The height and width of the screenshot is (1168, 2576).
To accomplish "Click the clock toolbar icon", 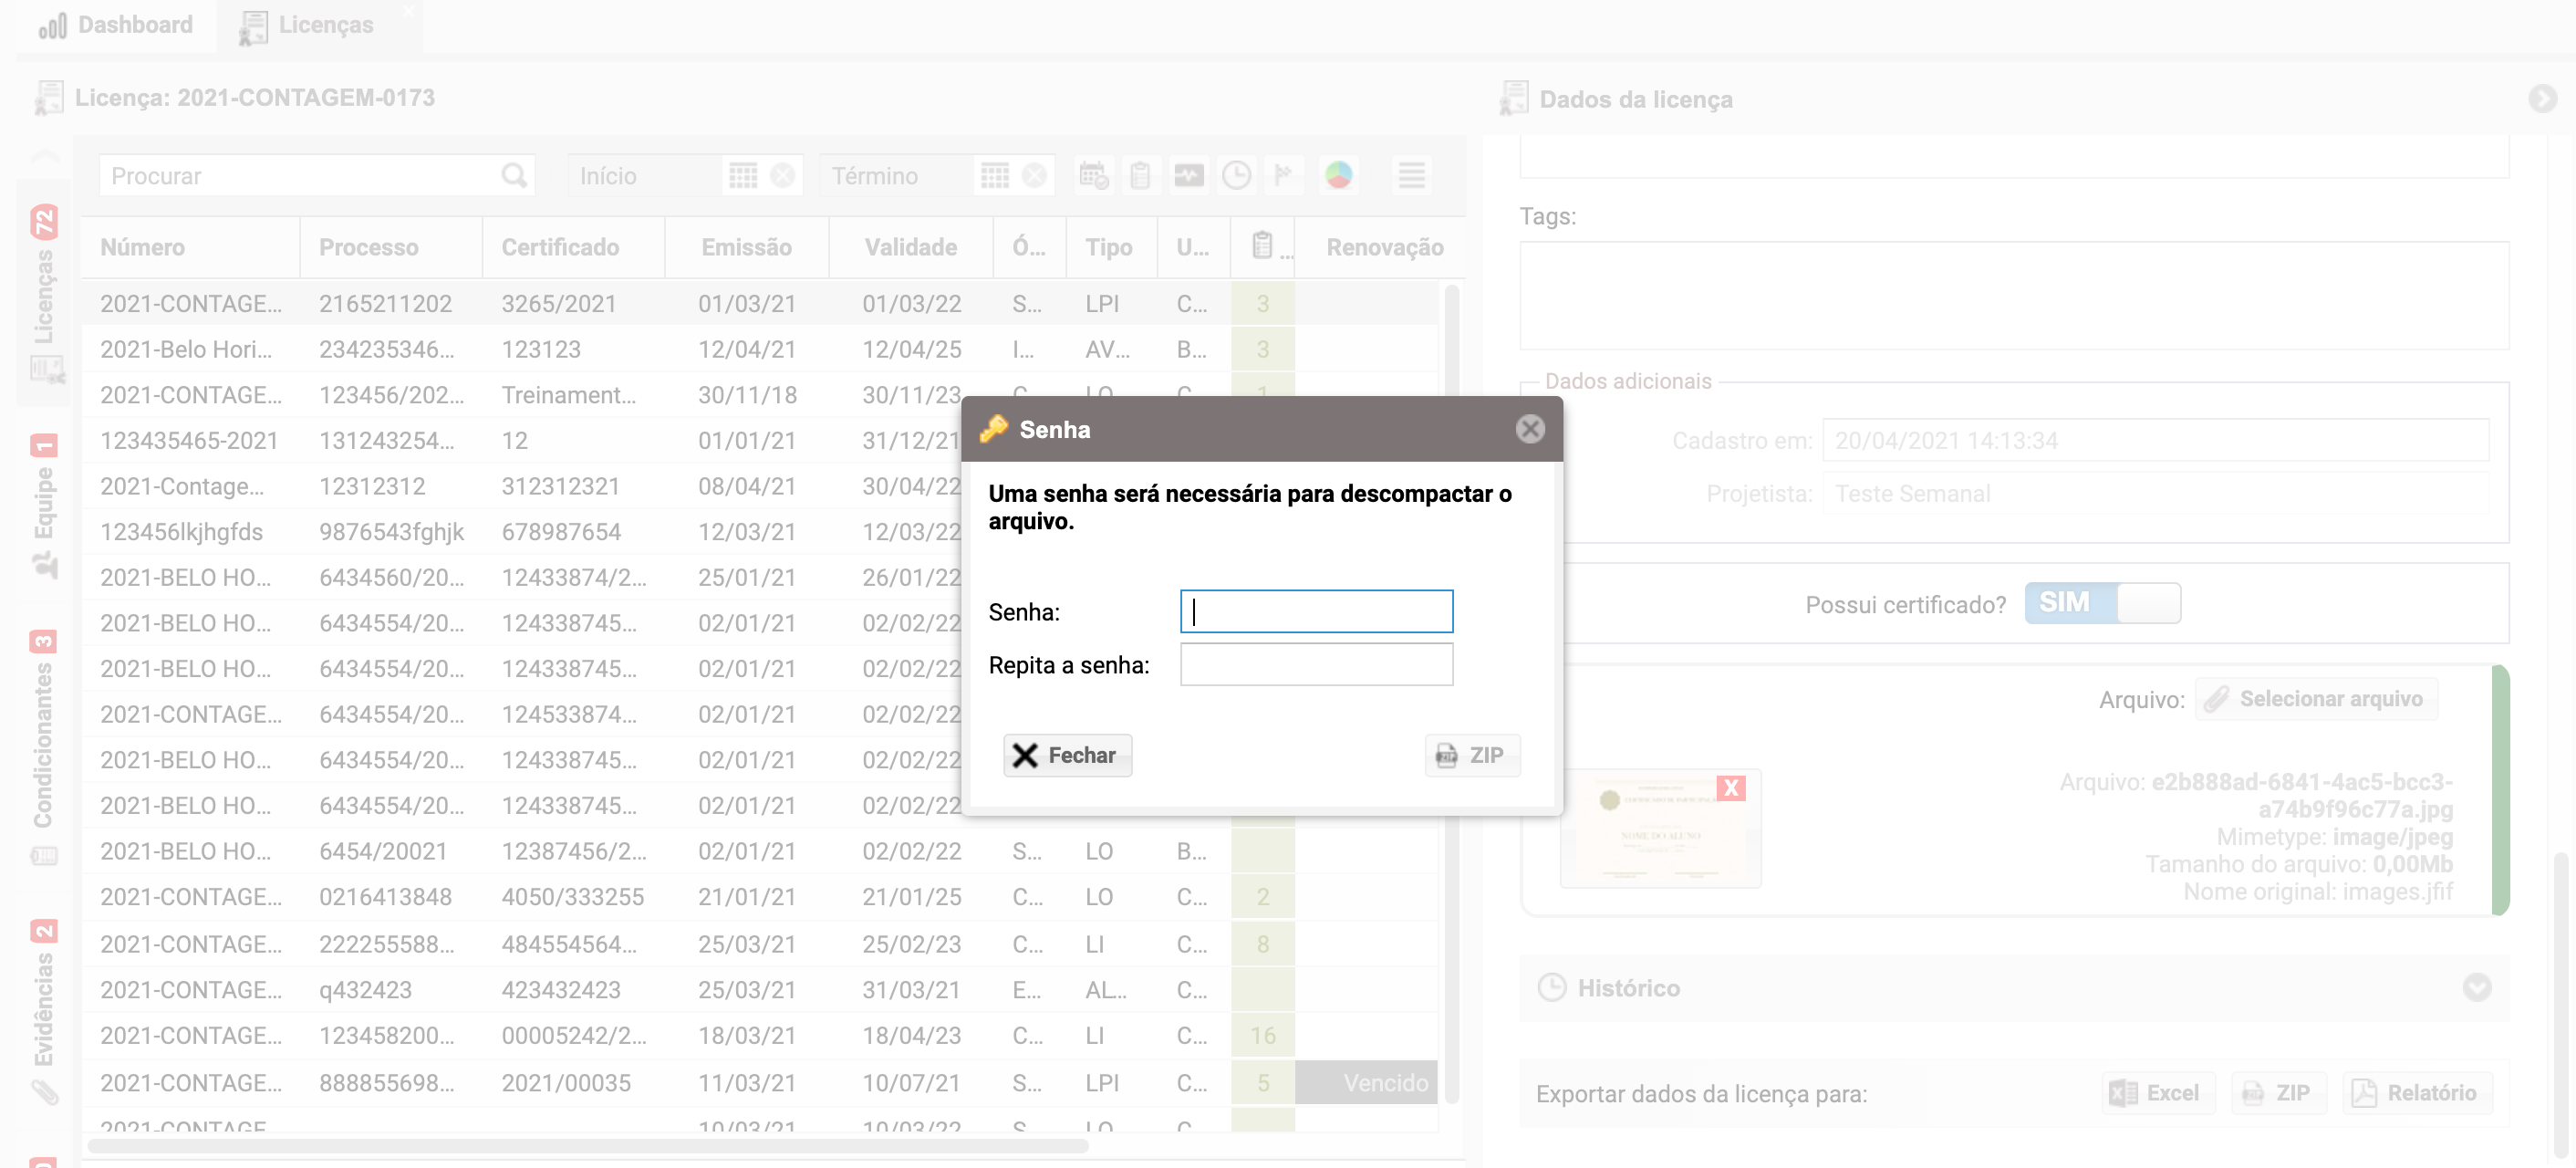I will (x=1236, y=176).
